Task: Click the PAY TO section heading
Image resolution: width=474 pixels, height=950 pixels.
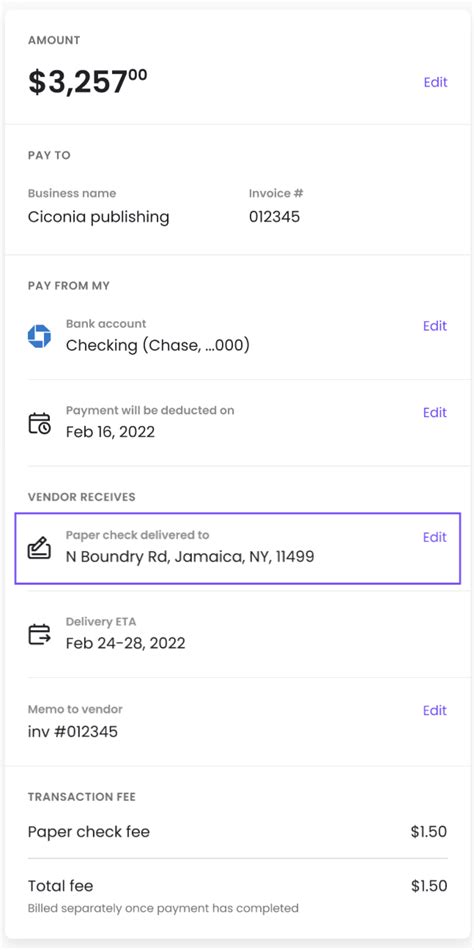Action: pos(49,155)
